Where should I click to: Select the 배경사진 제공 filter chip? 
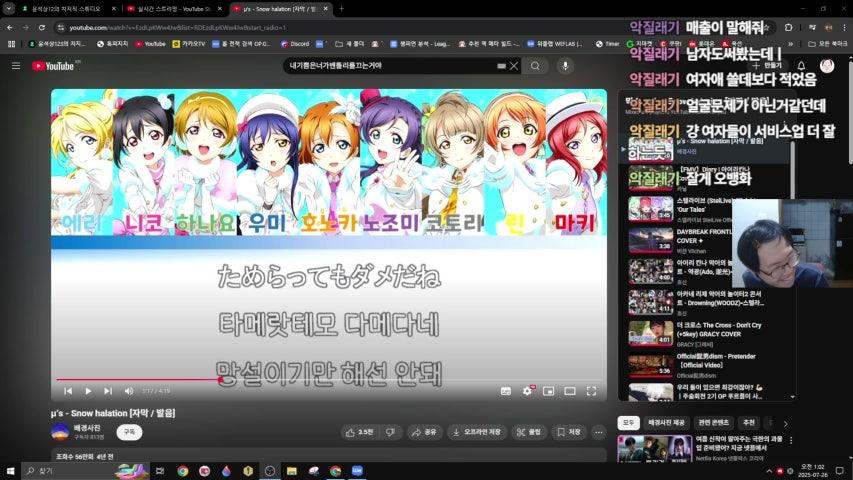(x=666, y=423)
